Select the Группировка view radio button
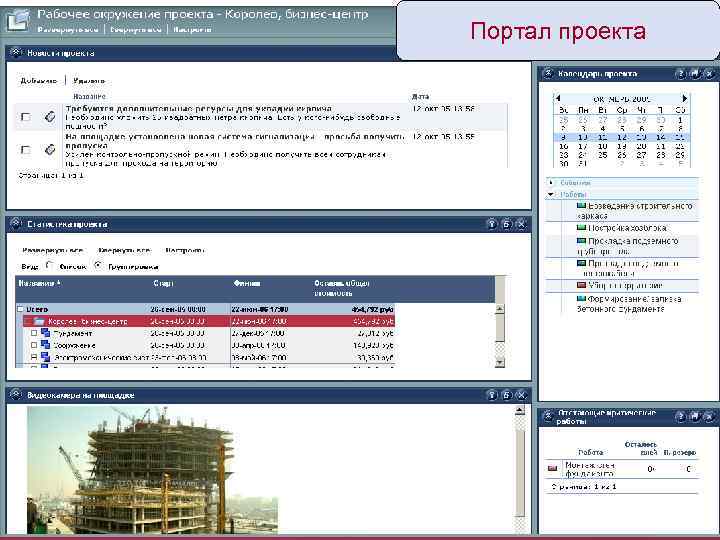 click(98, 265)
